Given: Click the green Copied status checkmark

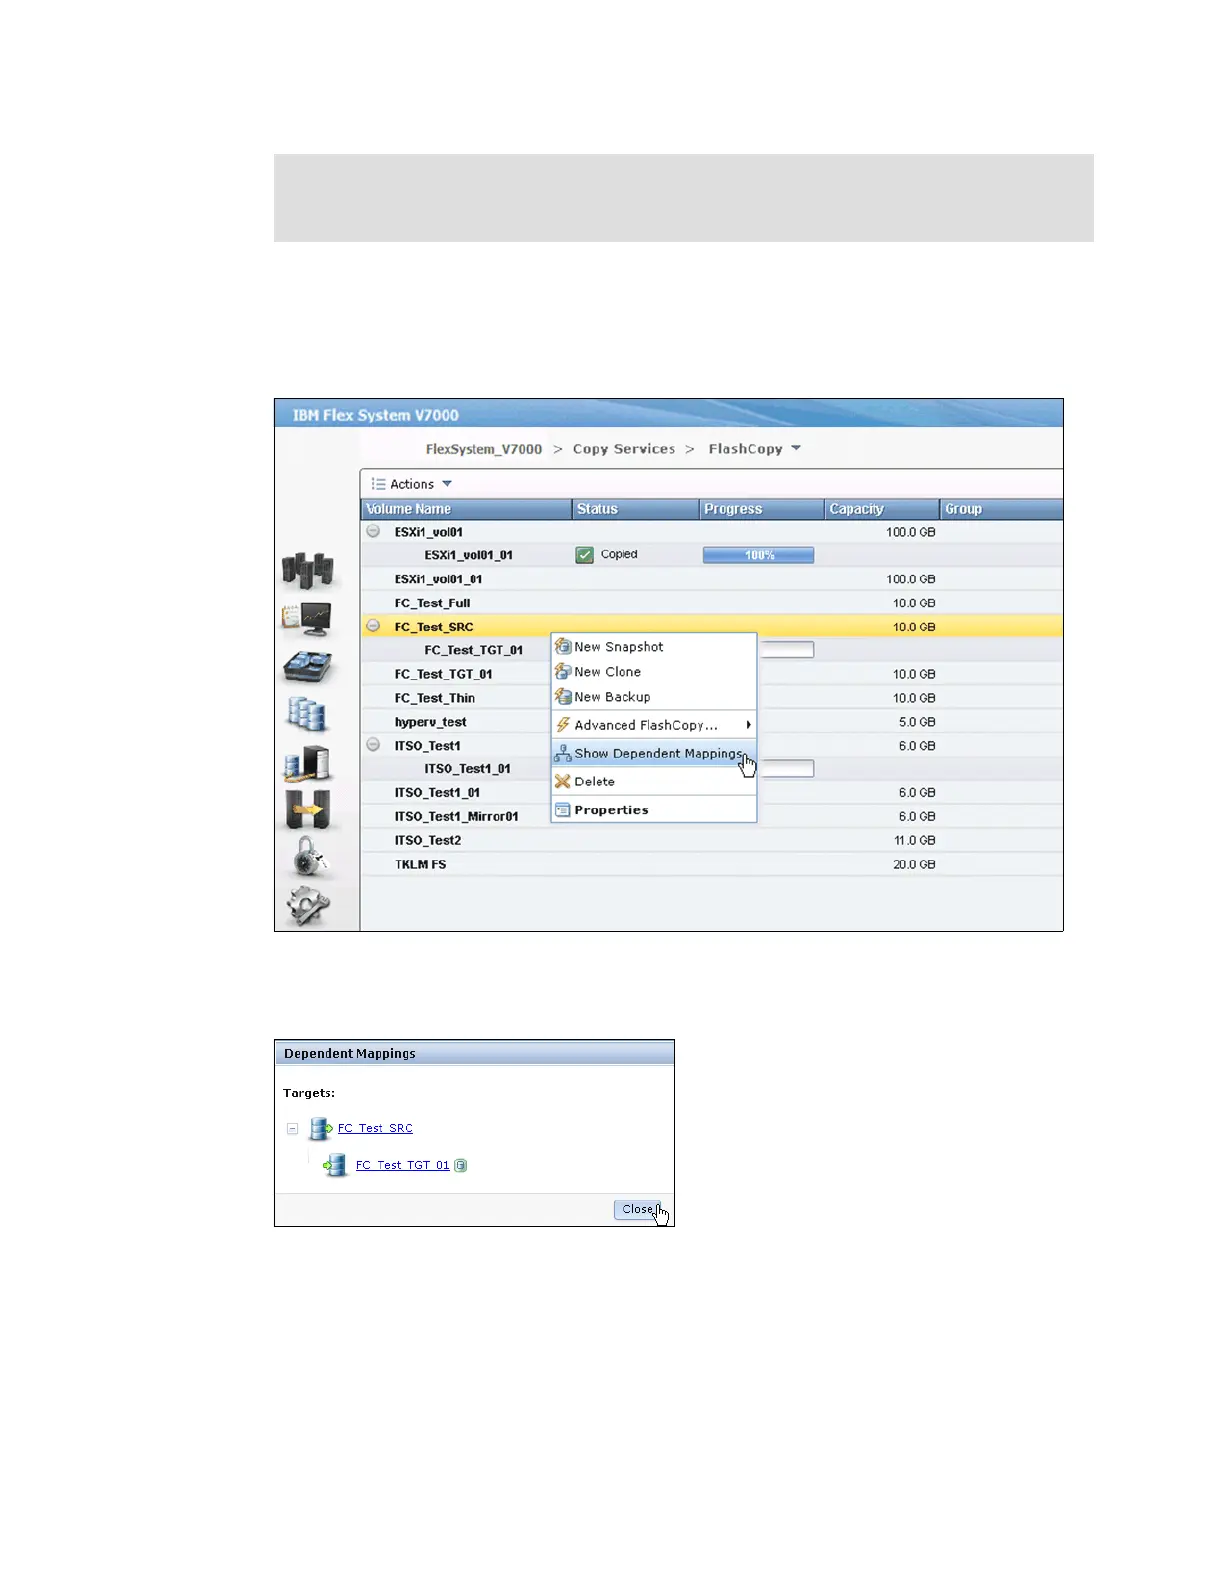Looking at the screenshot, I should [585, 555].
